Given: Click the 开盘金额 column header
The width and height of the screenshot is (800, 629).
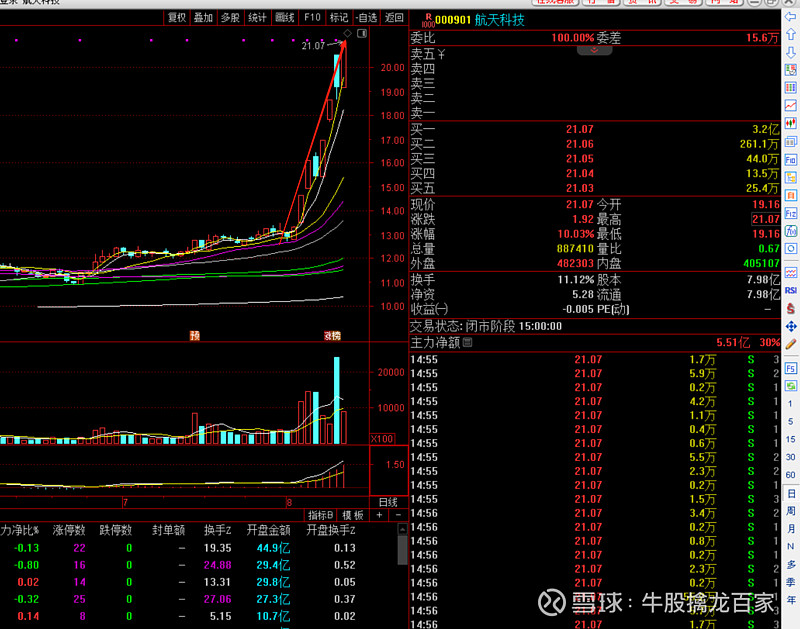Looking at the screenshot, I should coord(268,530).
